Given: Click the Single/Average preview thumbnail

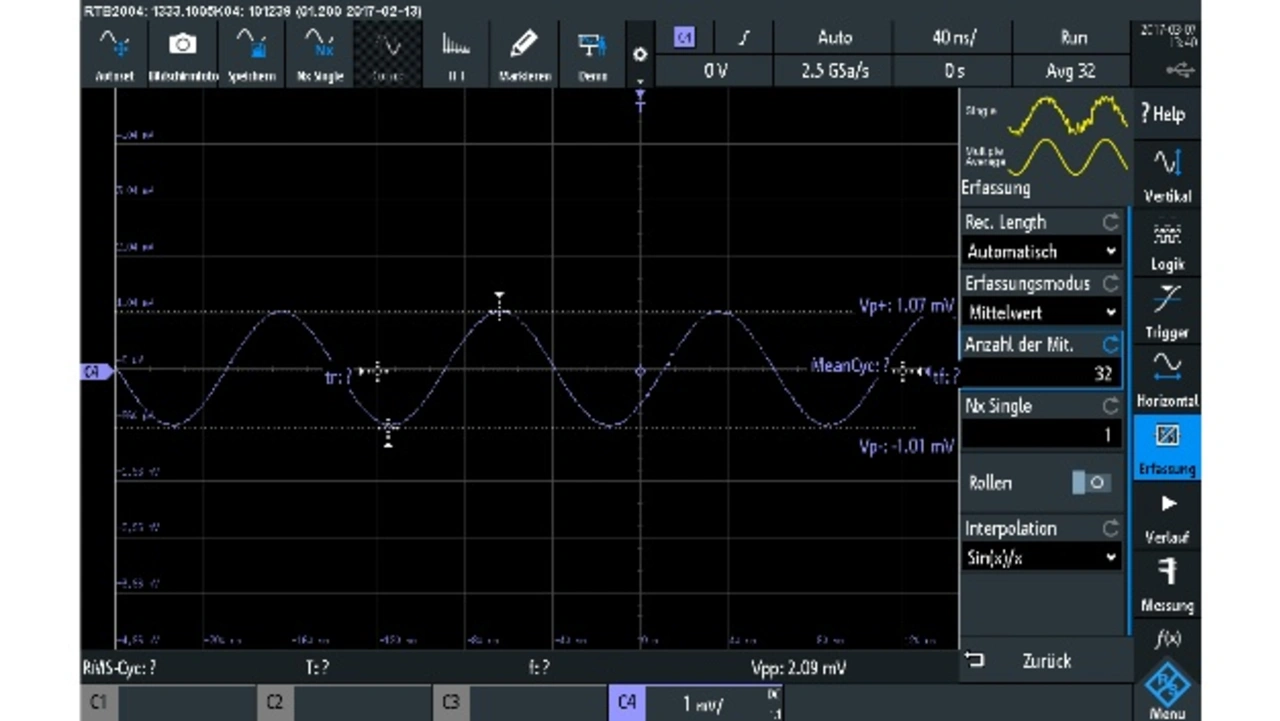Looking at the screenshot, I should tap(1046, 136).
